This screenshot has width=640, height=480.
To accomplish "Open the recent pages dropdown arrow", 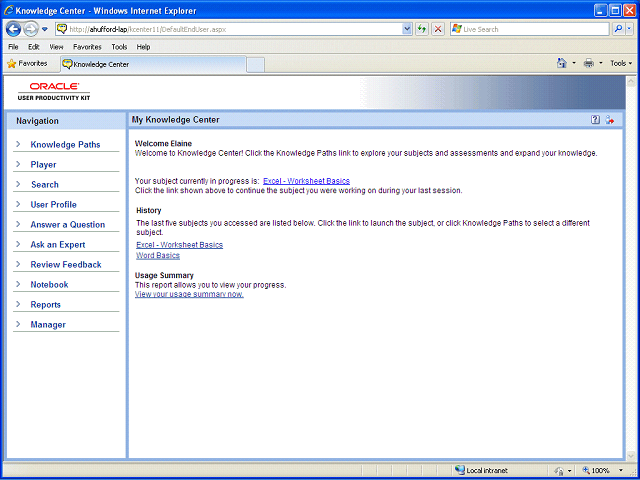I will coord(45,29).
